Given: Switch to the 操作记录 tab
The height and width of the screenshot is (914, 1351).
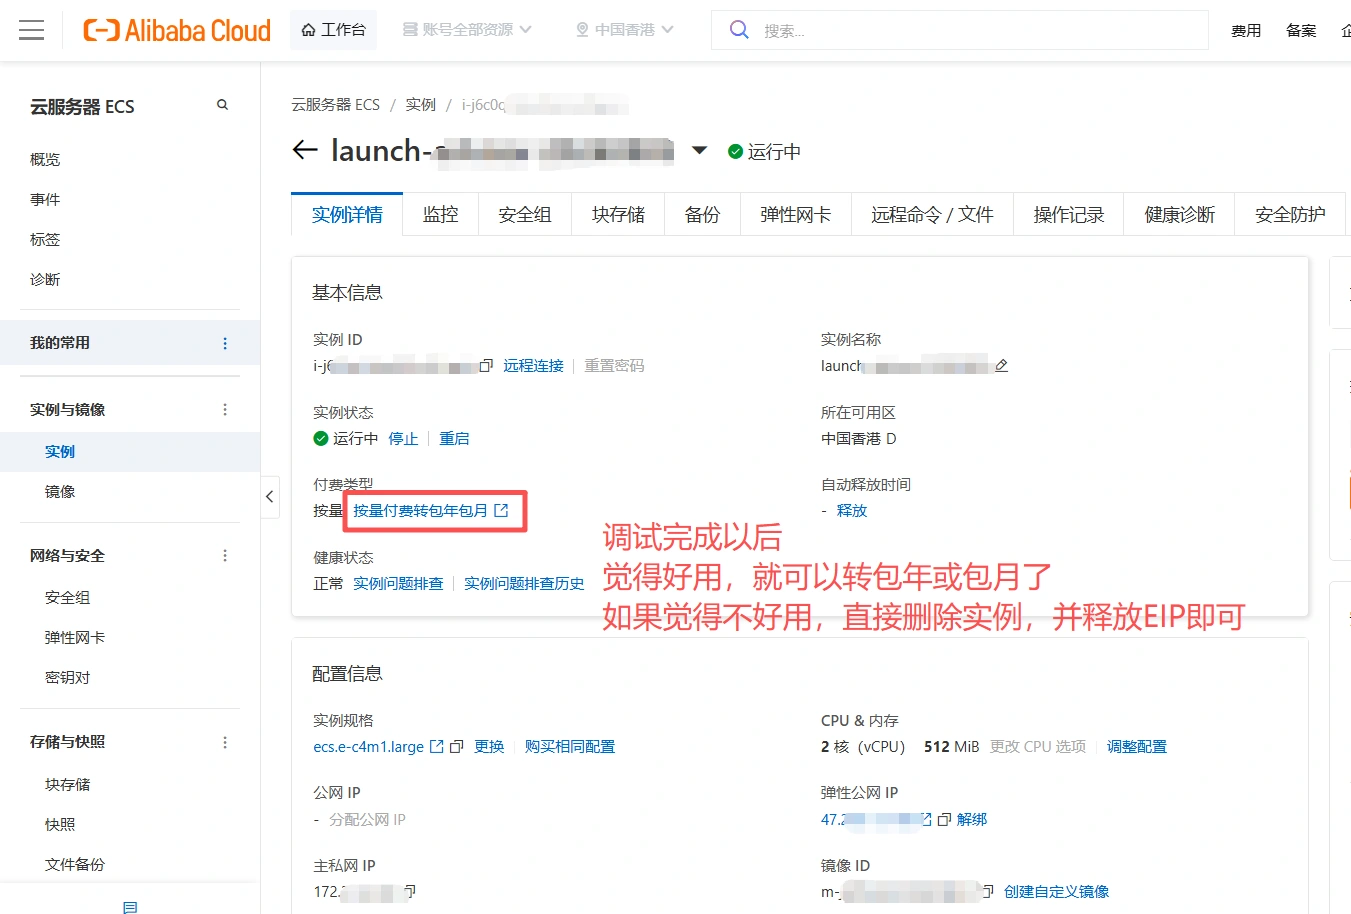Looking at the screenshot, I should click(x=1069, y=214).
